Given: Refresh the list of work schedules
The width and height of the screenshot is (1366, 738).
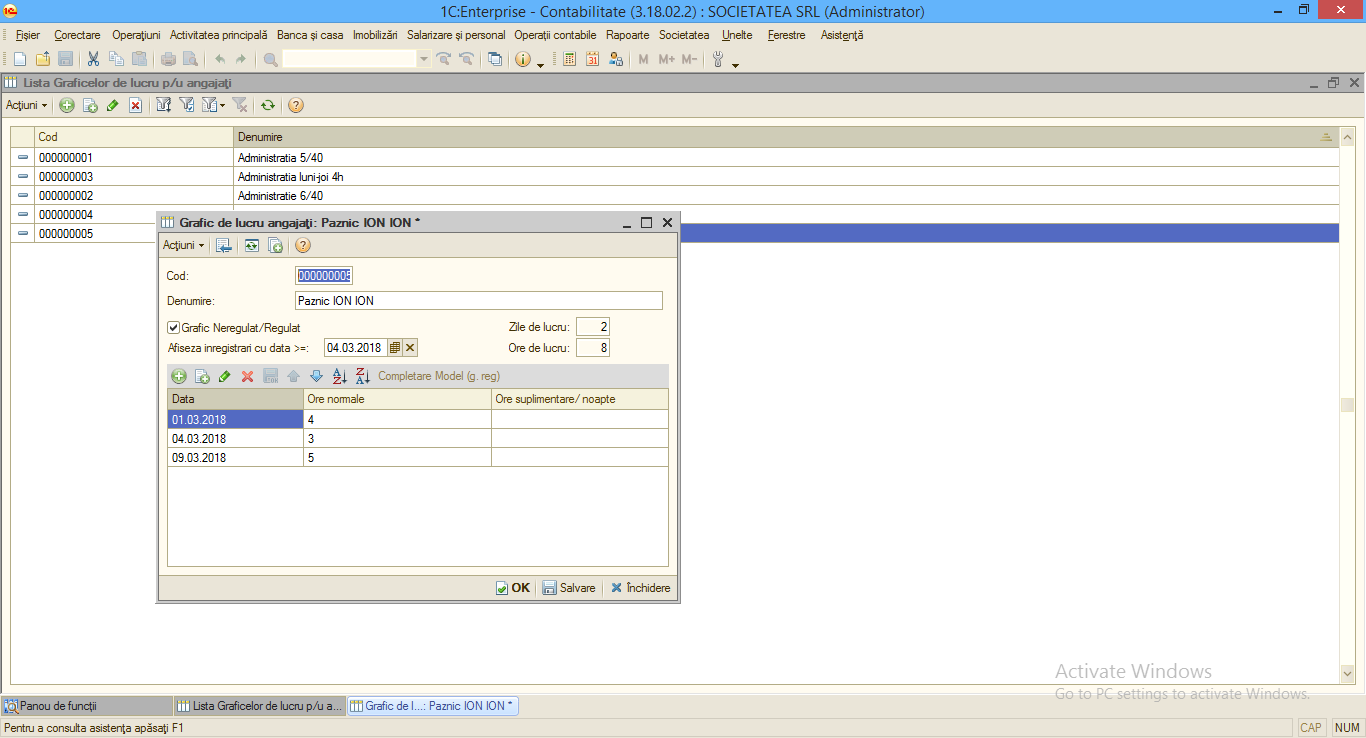Looking at the screenshot, I should tap(268, 105).
